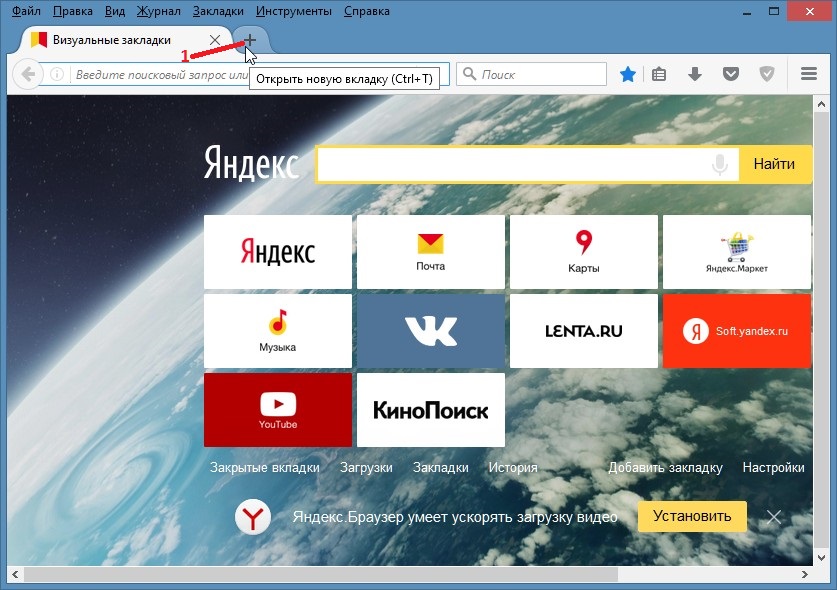Click the grey shield icon in toolbar

pyautogui.click(x=767, y=74)
